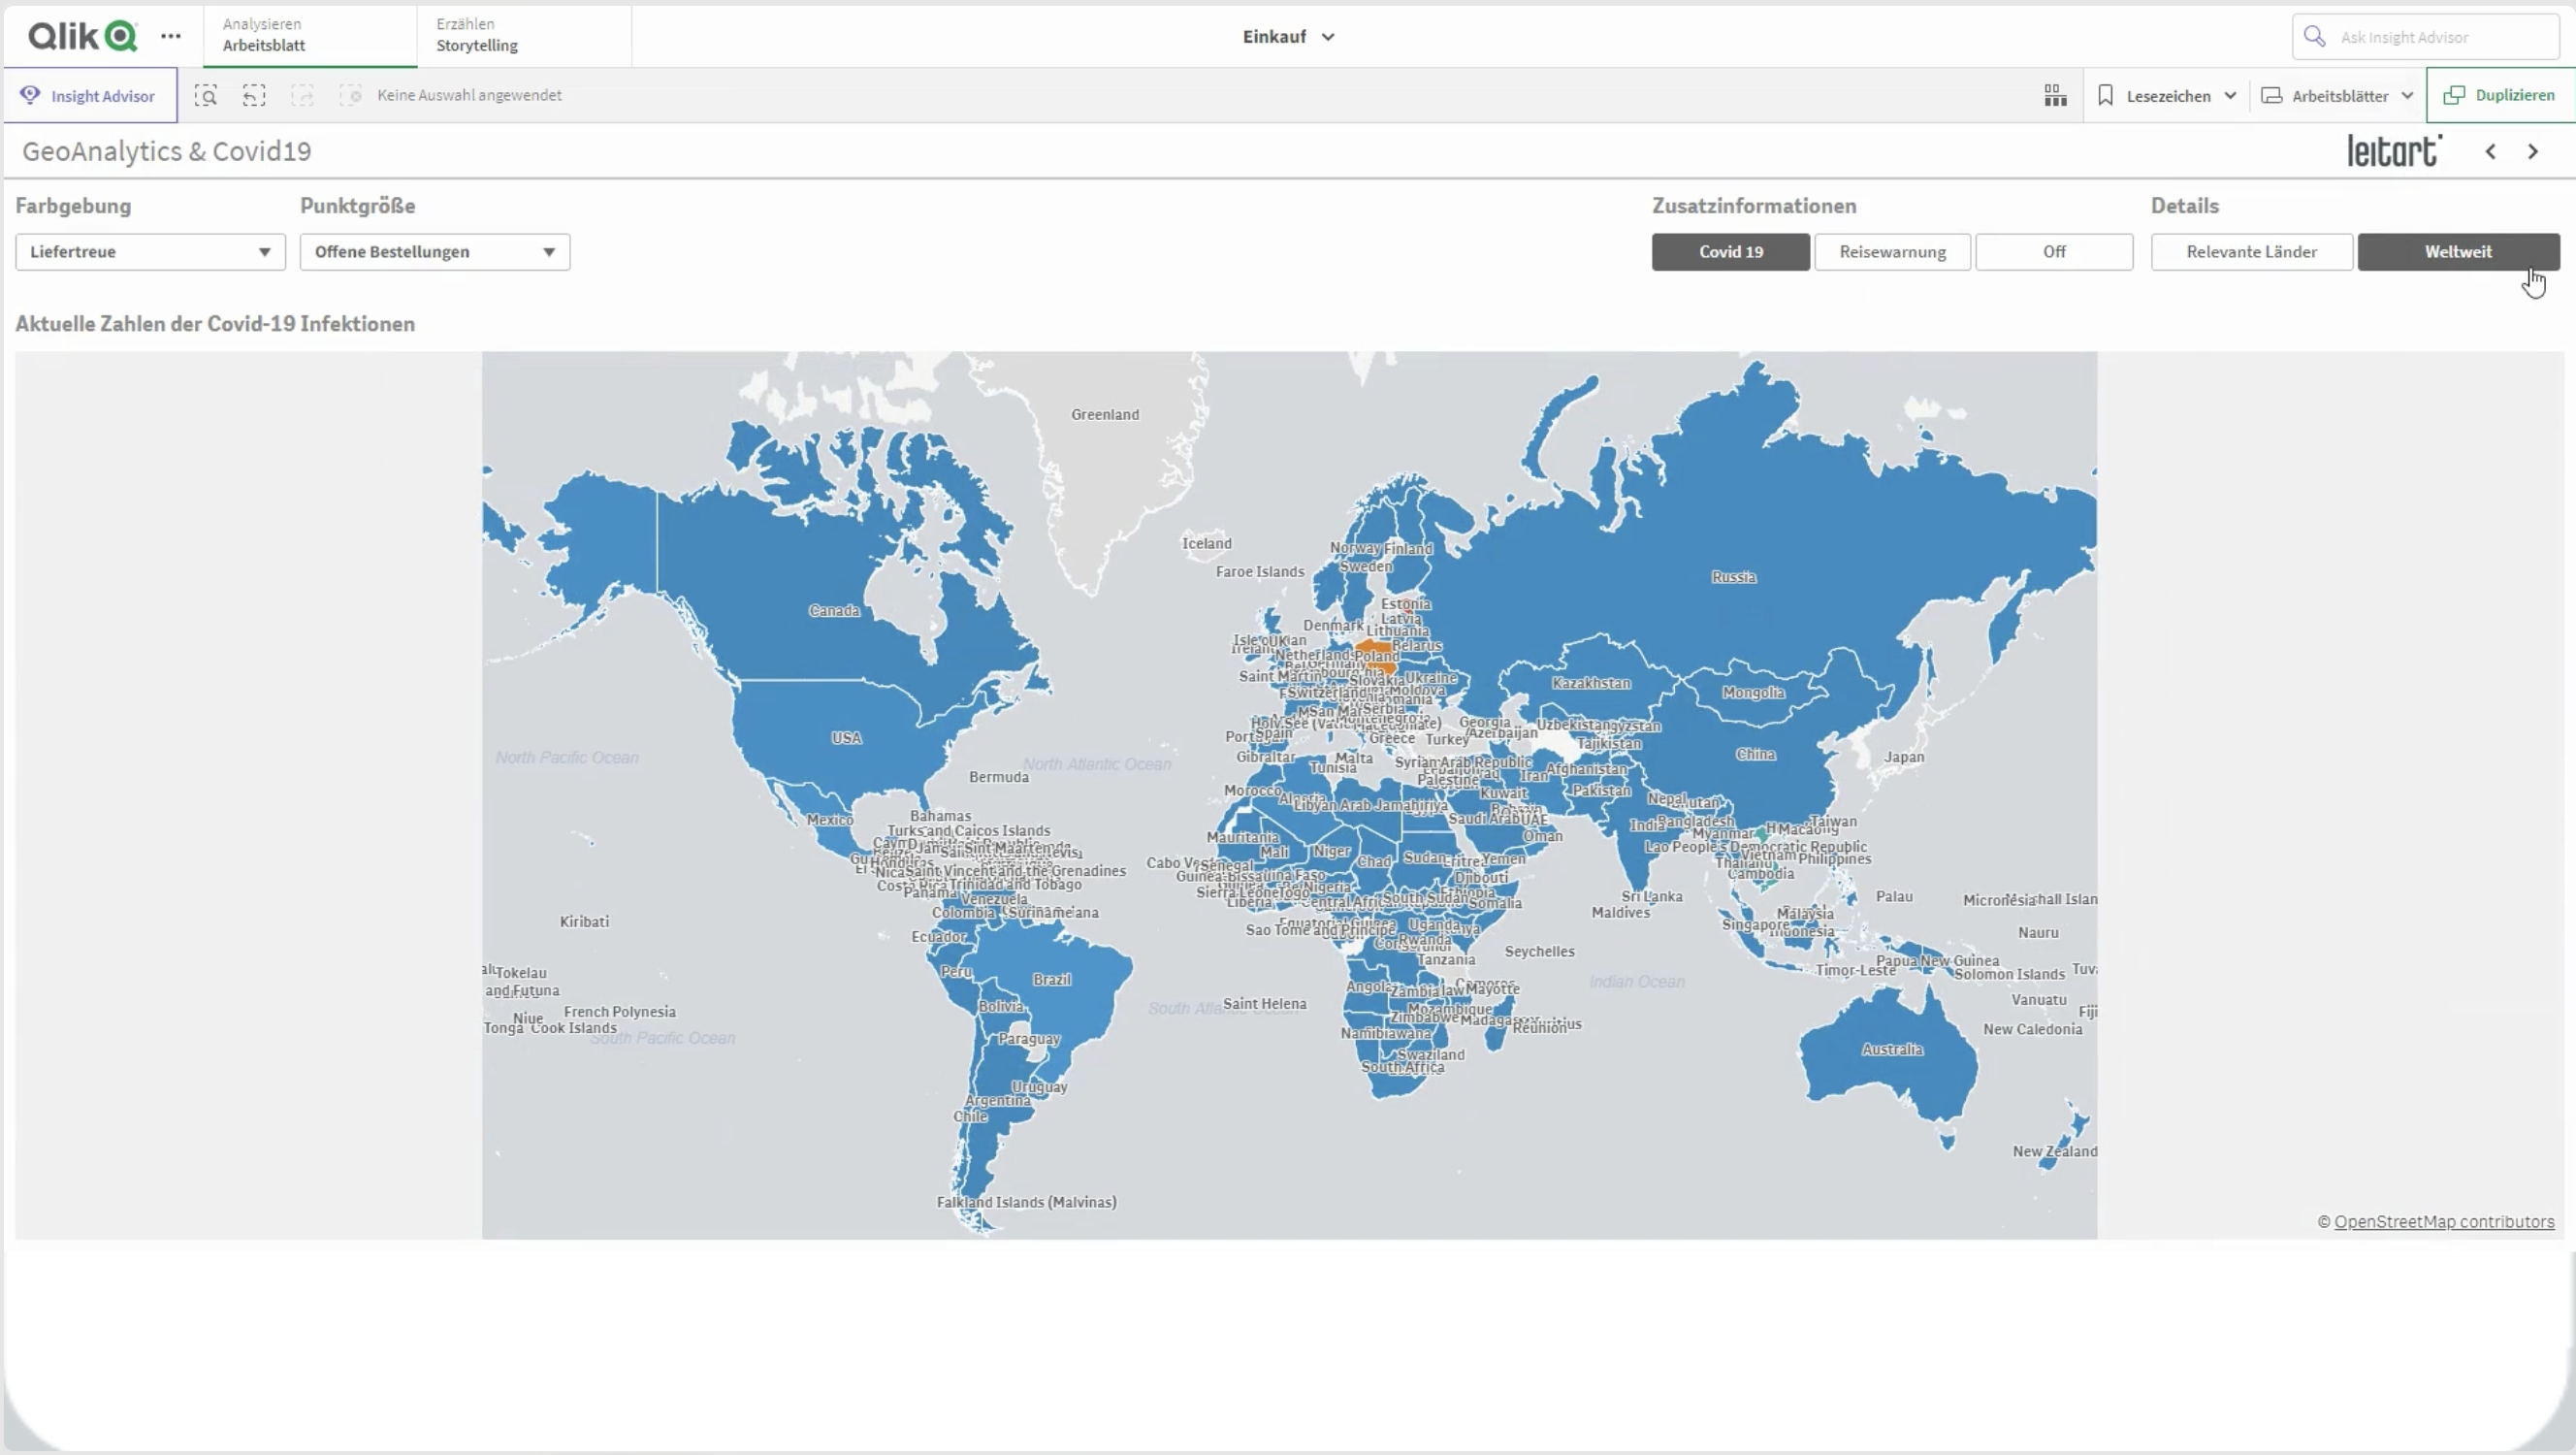
Task: Click the GeoAnalytics & Covid19 sheet title
Action: click(167, 151)
